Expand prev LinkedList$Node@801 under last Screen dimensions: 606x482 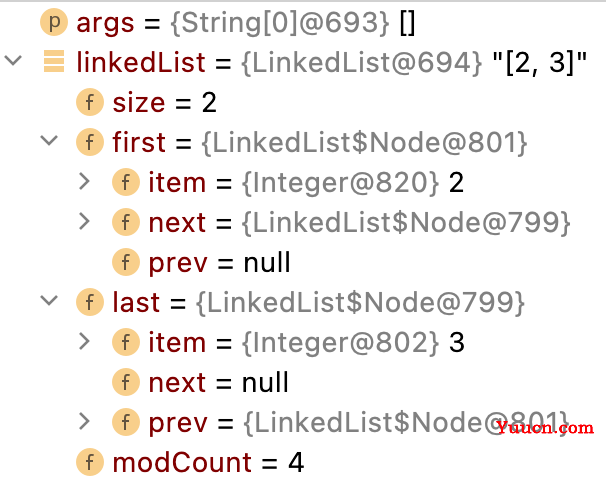[84, 421]
